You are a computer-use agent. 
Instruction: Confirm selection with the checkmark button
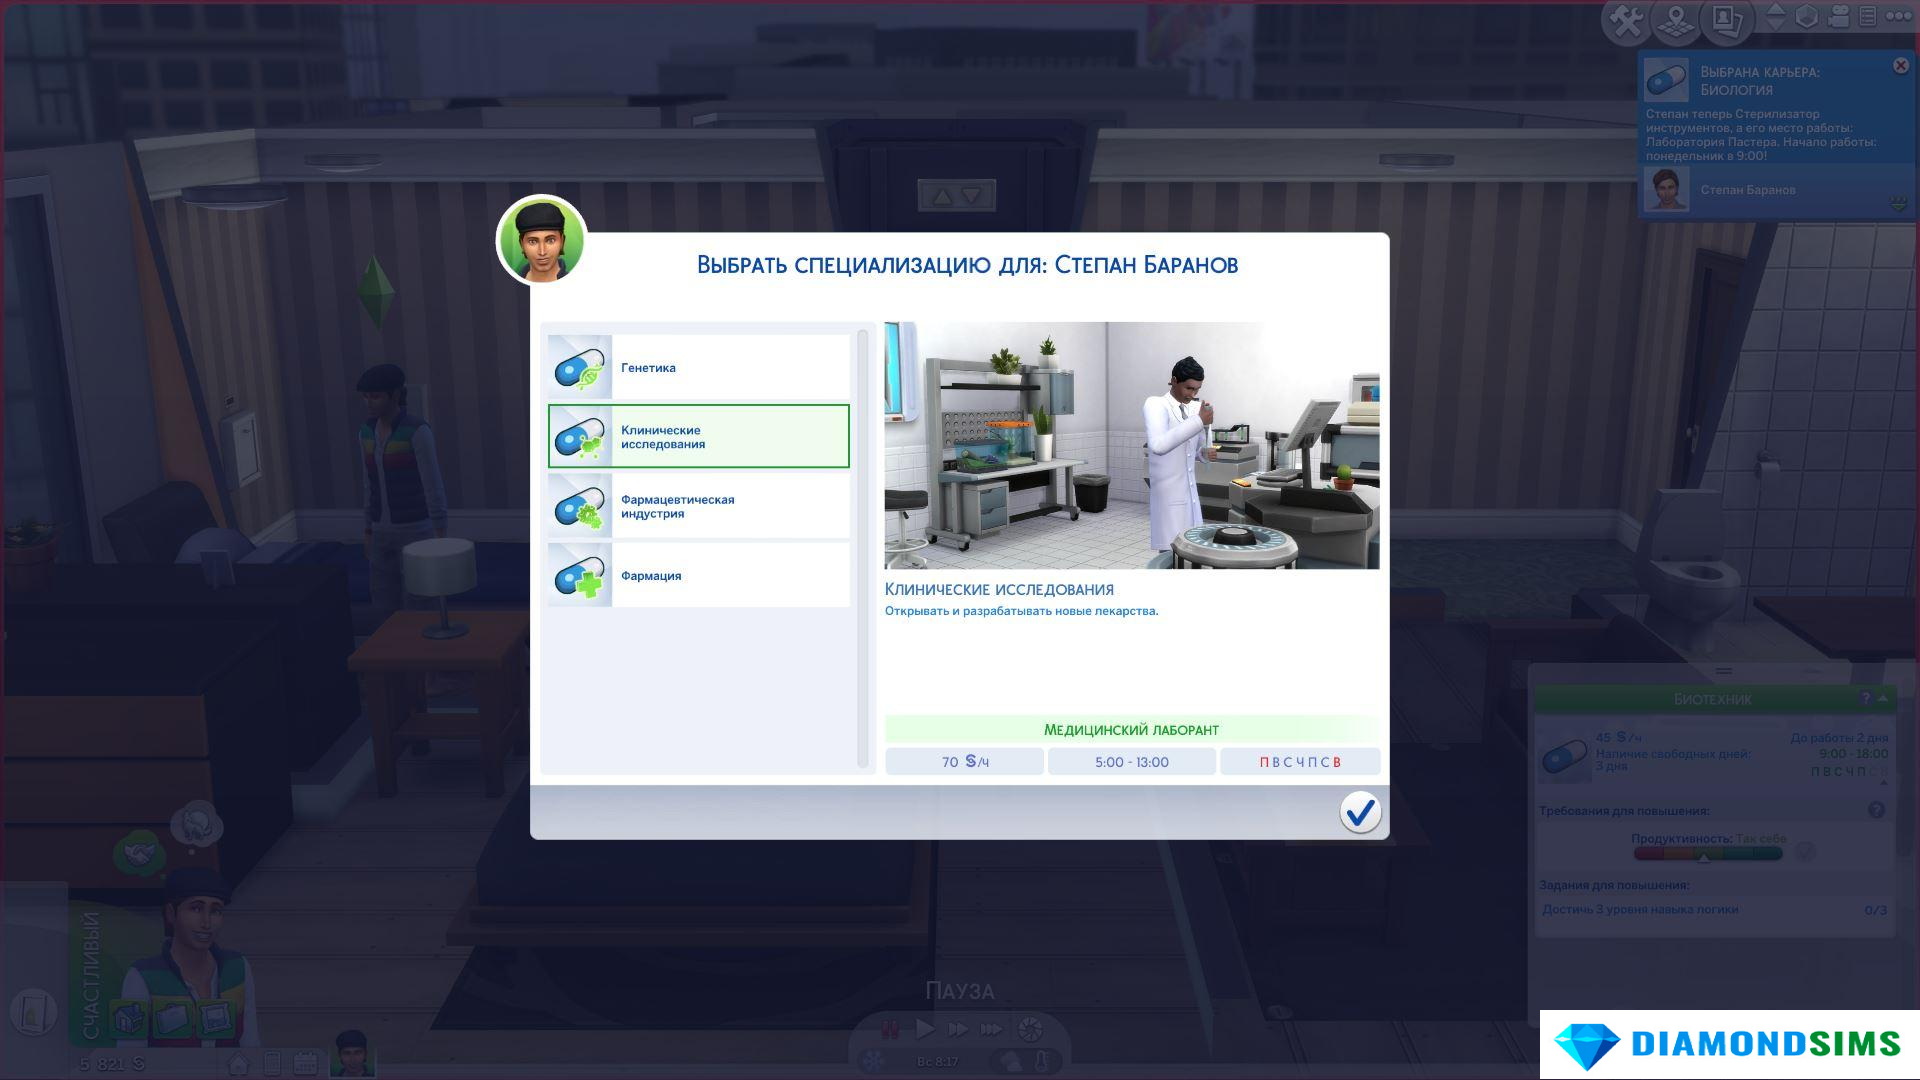click(1359, 811)
